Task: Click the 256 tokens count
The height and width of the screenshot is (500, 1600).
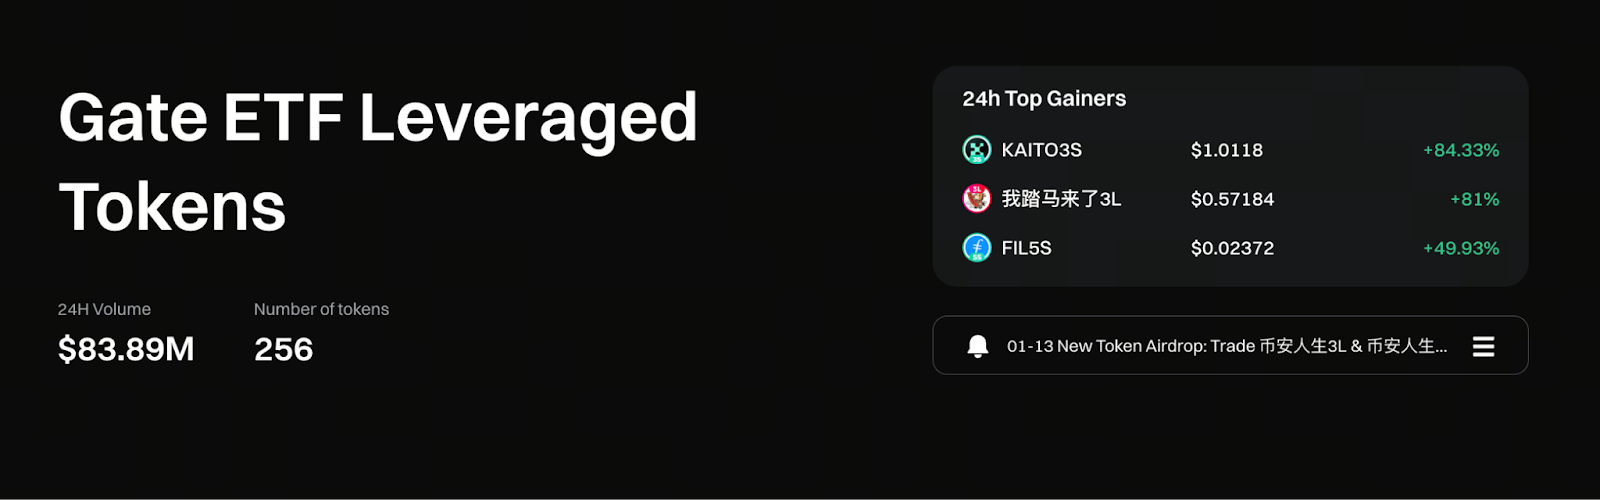Action: pos(283,349)
